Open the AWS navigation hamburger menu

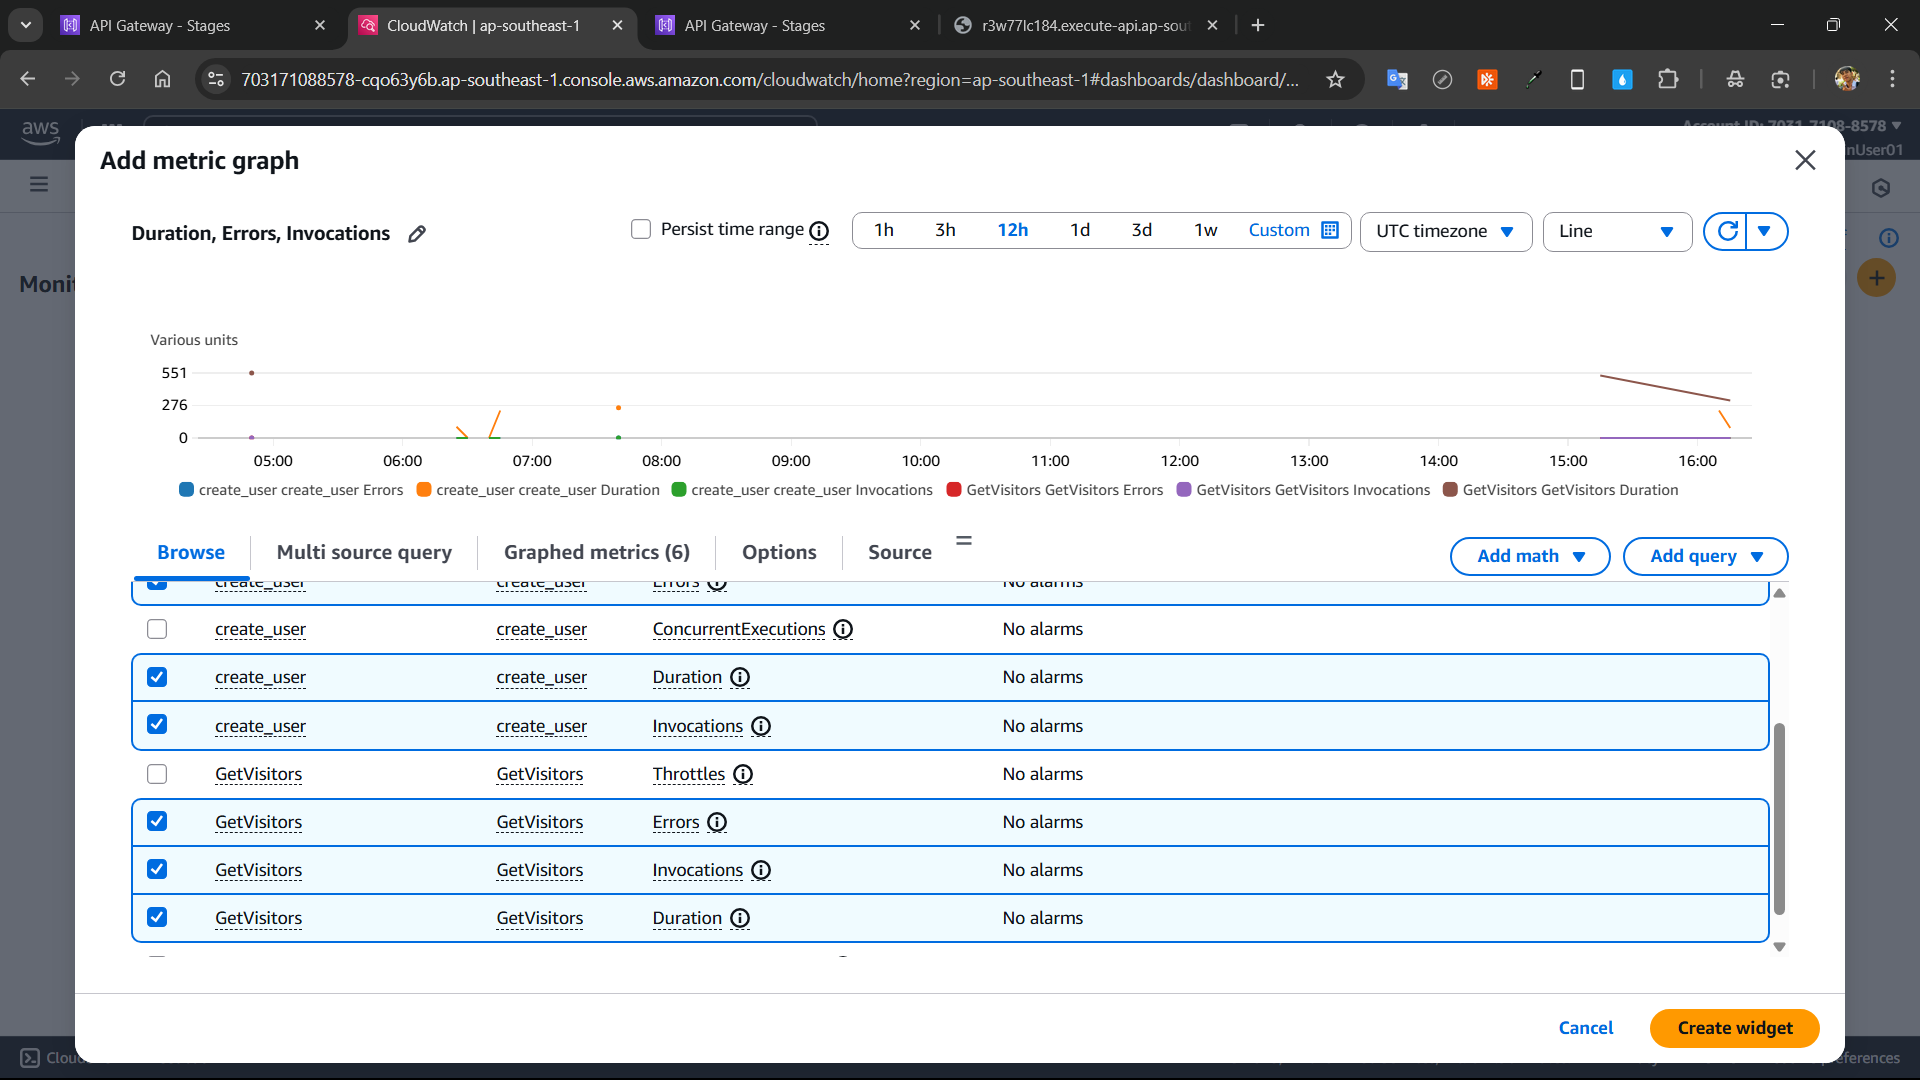tap(39, 184)
